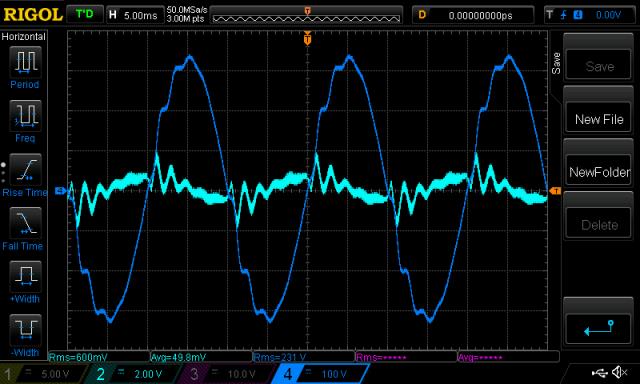The image size is (640, 384).
Task: Choose the Freq measurement icon
Action: pos(25,116)
